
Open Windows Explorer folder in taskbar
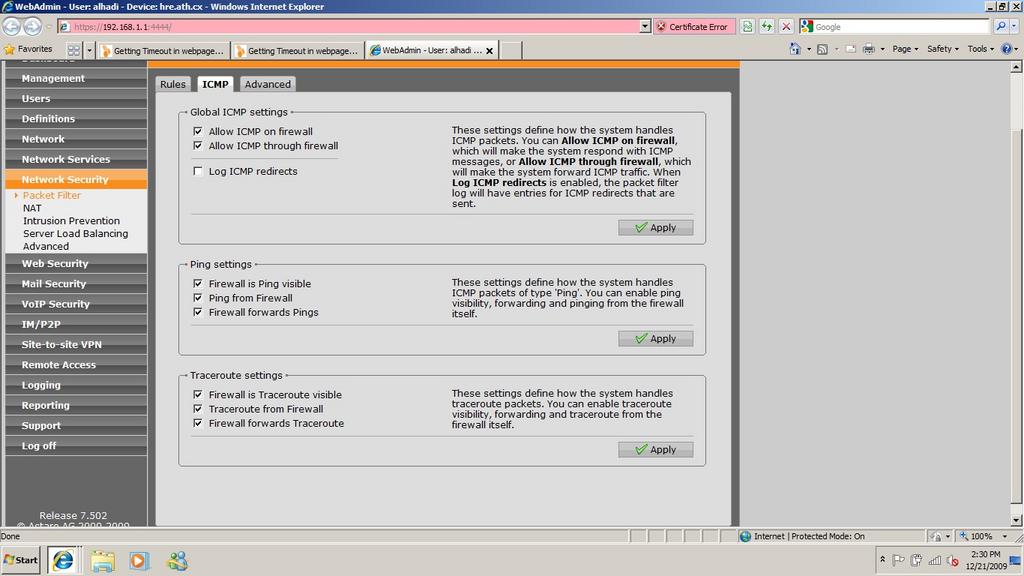[x=102, y=560]
